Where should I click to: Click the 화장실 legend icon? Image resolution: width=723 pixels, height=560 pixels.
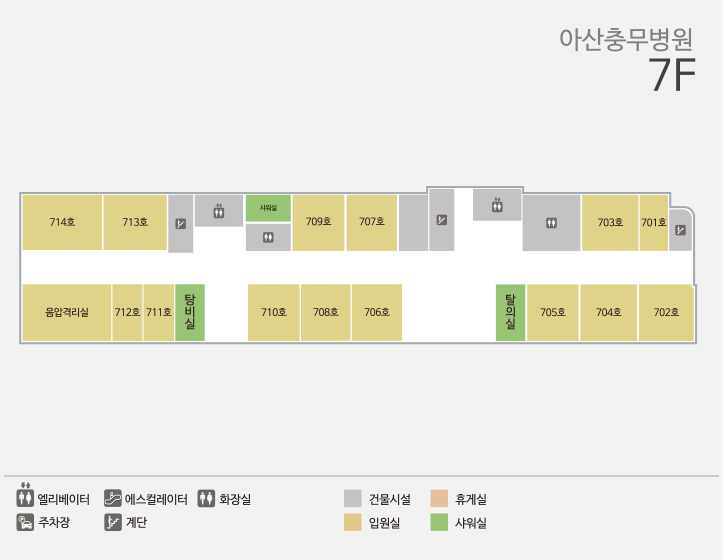click(206, 497)
